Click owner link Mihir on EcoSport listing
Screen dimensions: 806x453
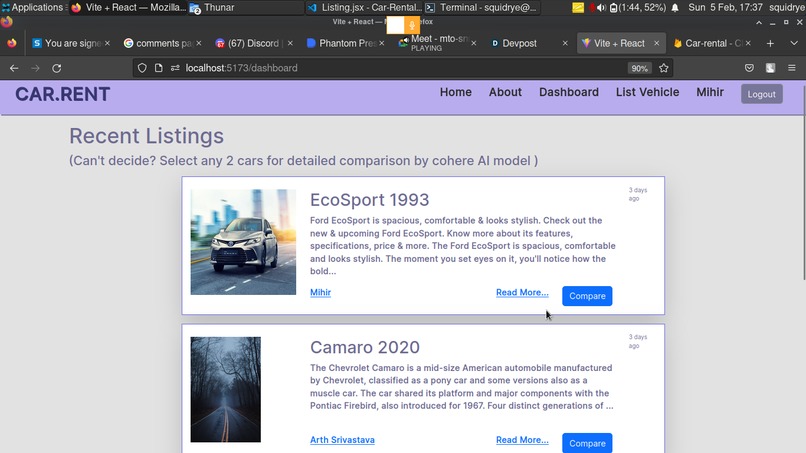[x=320, y=293]
